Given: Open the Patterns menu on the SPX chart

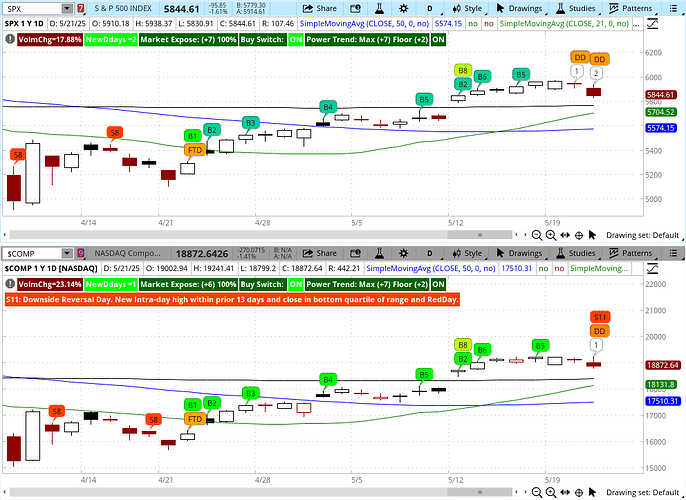Looking at the screenshot, I should point(630,8).
